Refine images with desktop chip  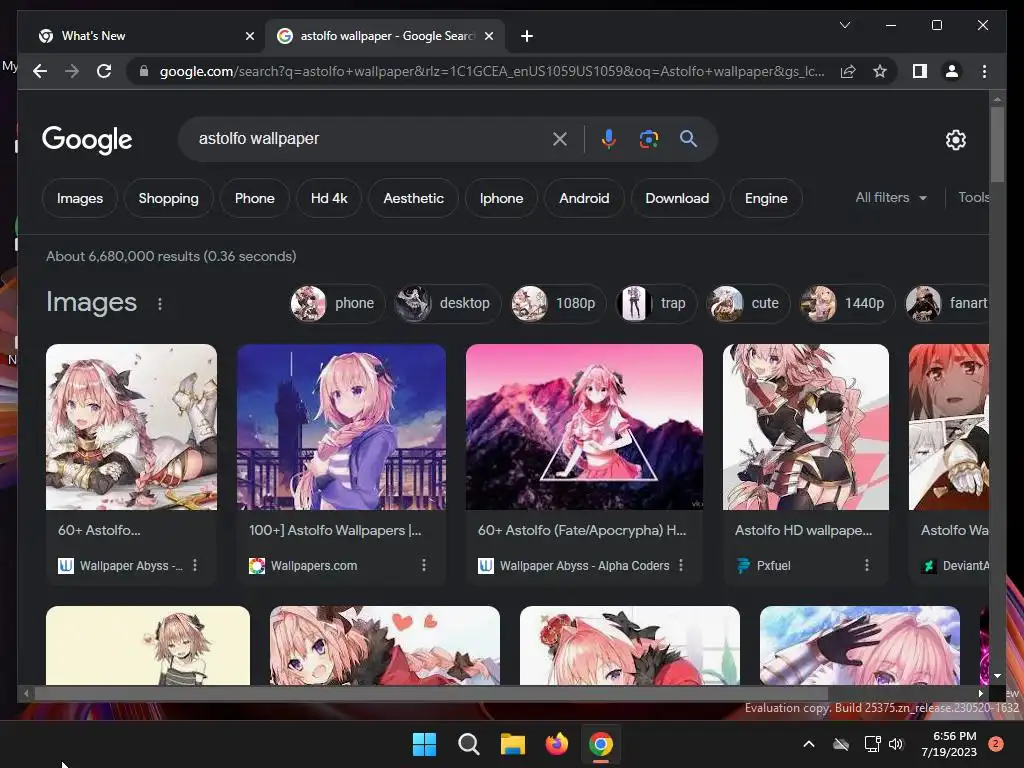[447, 303]
